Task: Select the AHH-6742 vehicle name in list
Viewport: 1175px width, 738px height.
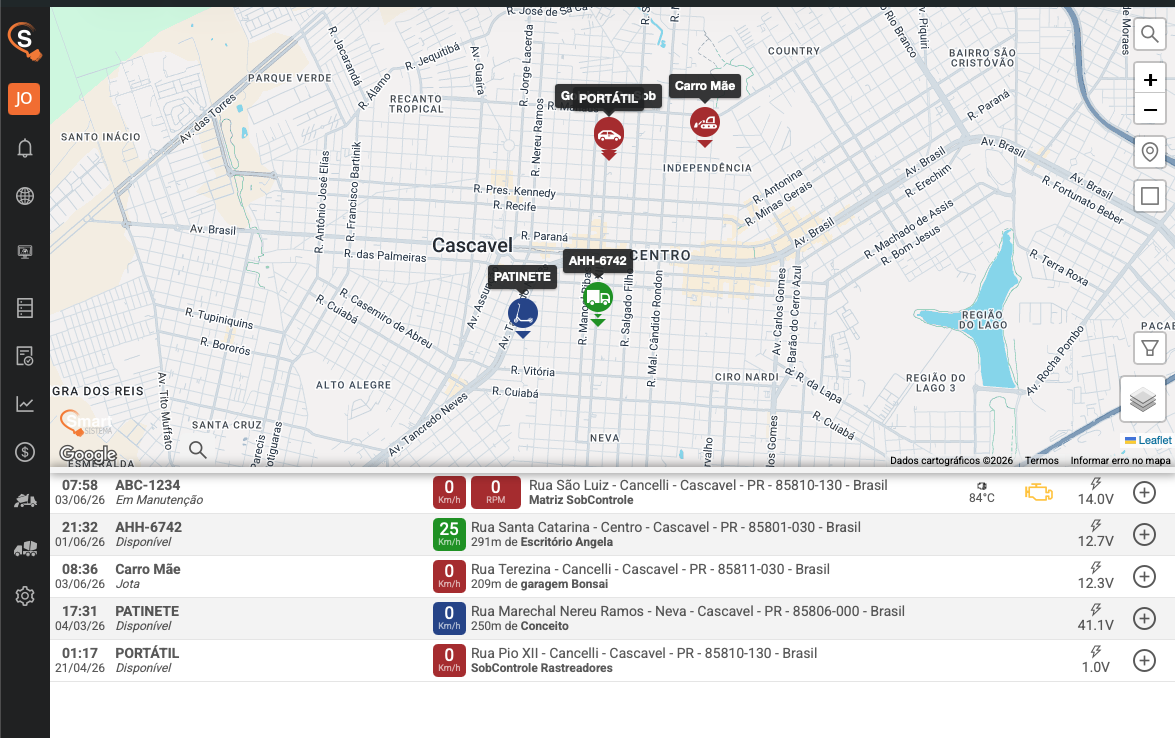Action: tap(148, 527)
